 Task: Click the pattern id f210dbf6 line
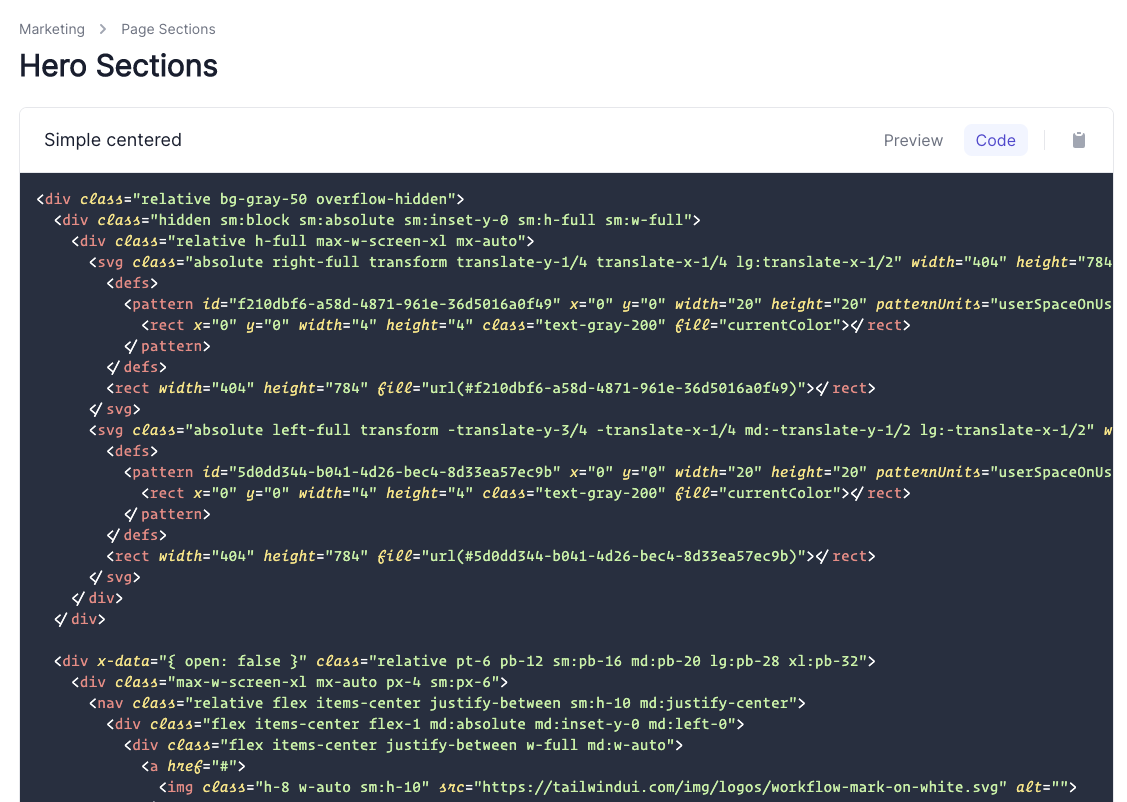pyautogui.click(x=618, y=304)
